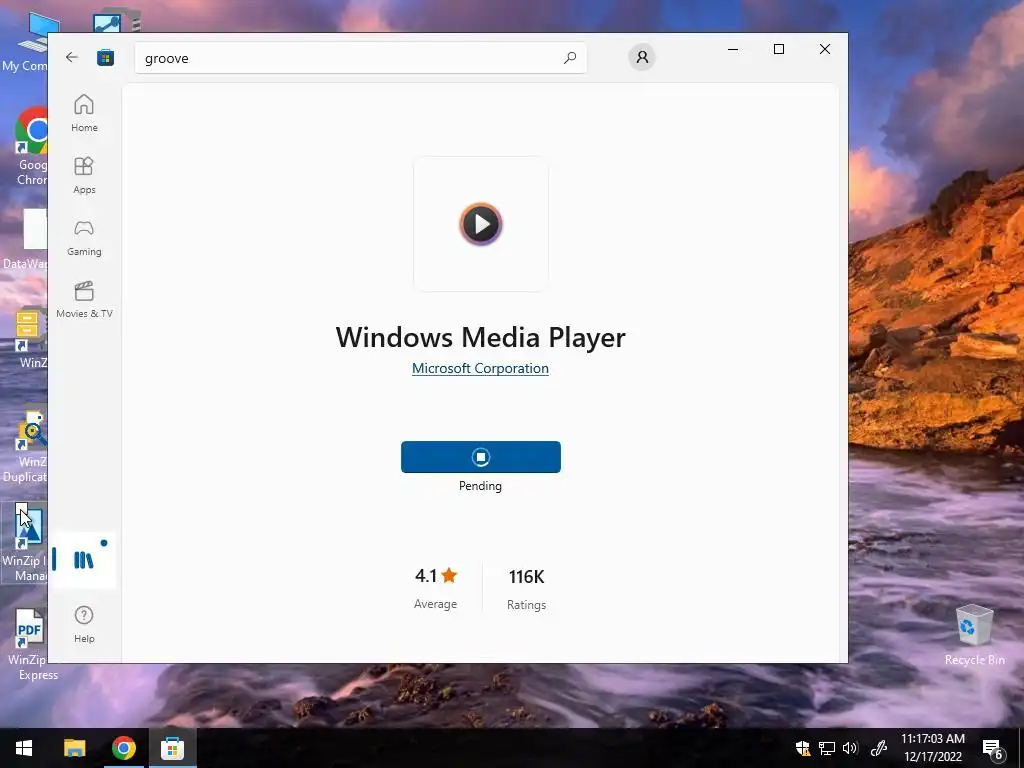
Task: Click the Microsoft Store logo icon
Action: pos(105,57)
